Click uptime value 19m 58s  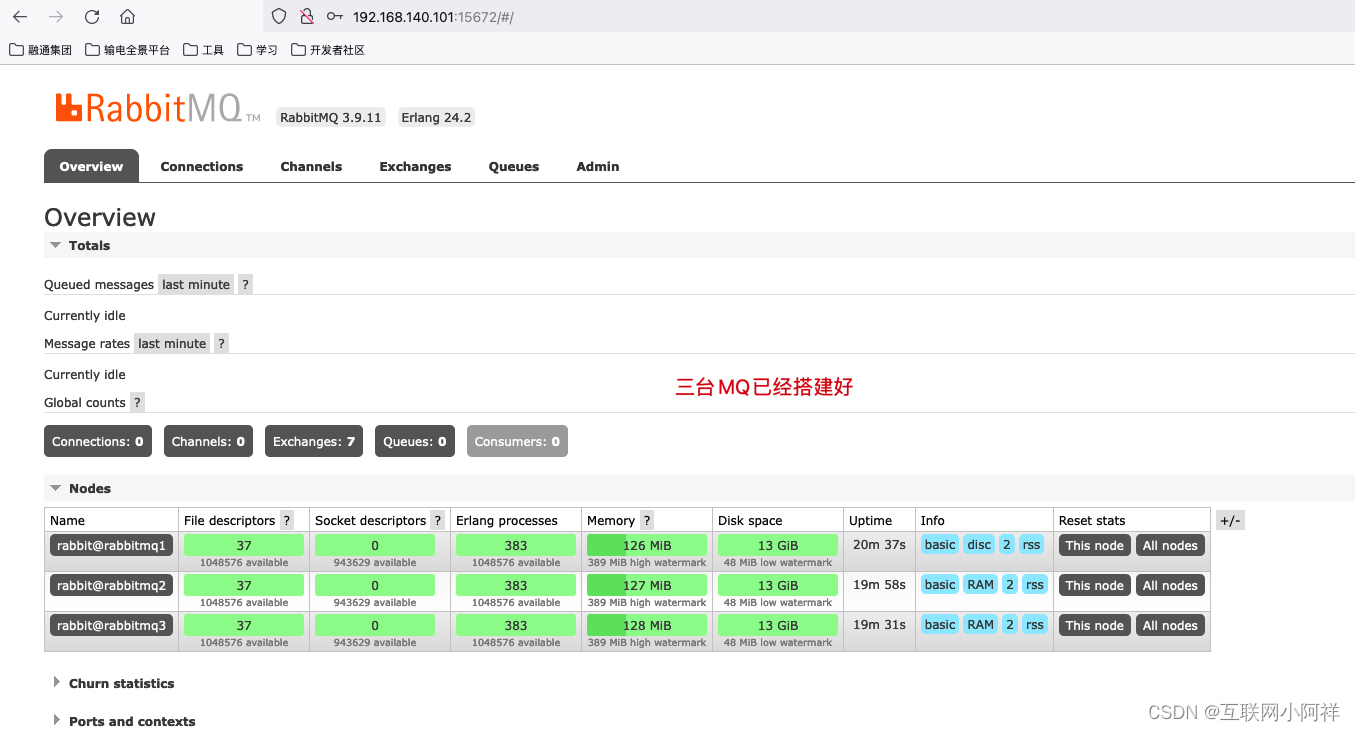click(x=879, y=584)
